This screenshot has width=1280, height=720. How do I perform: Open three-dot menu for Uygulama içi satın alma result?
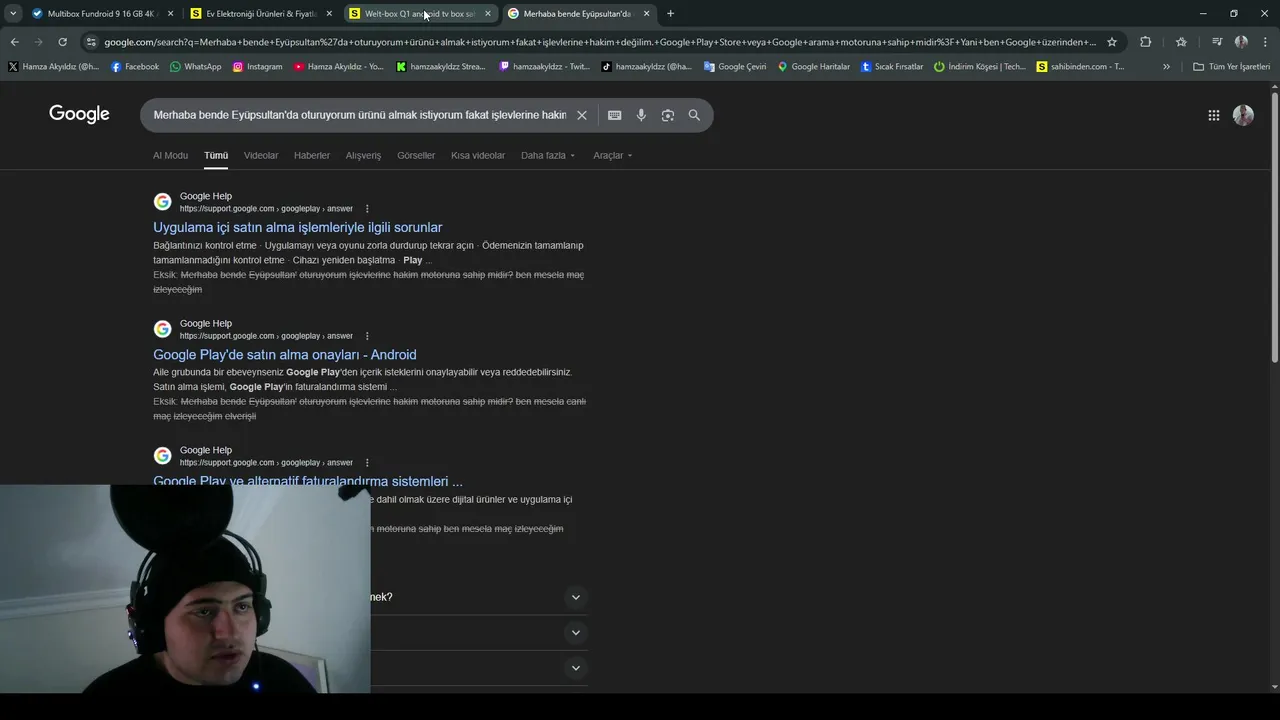click(x=367, y=209)
